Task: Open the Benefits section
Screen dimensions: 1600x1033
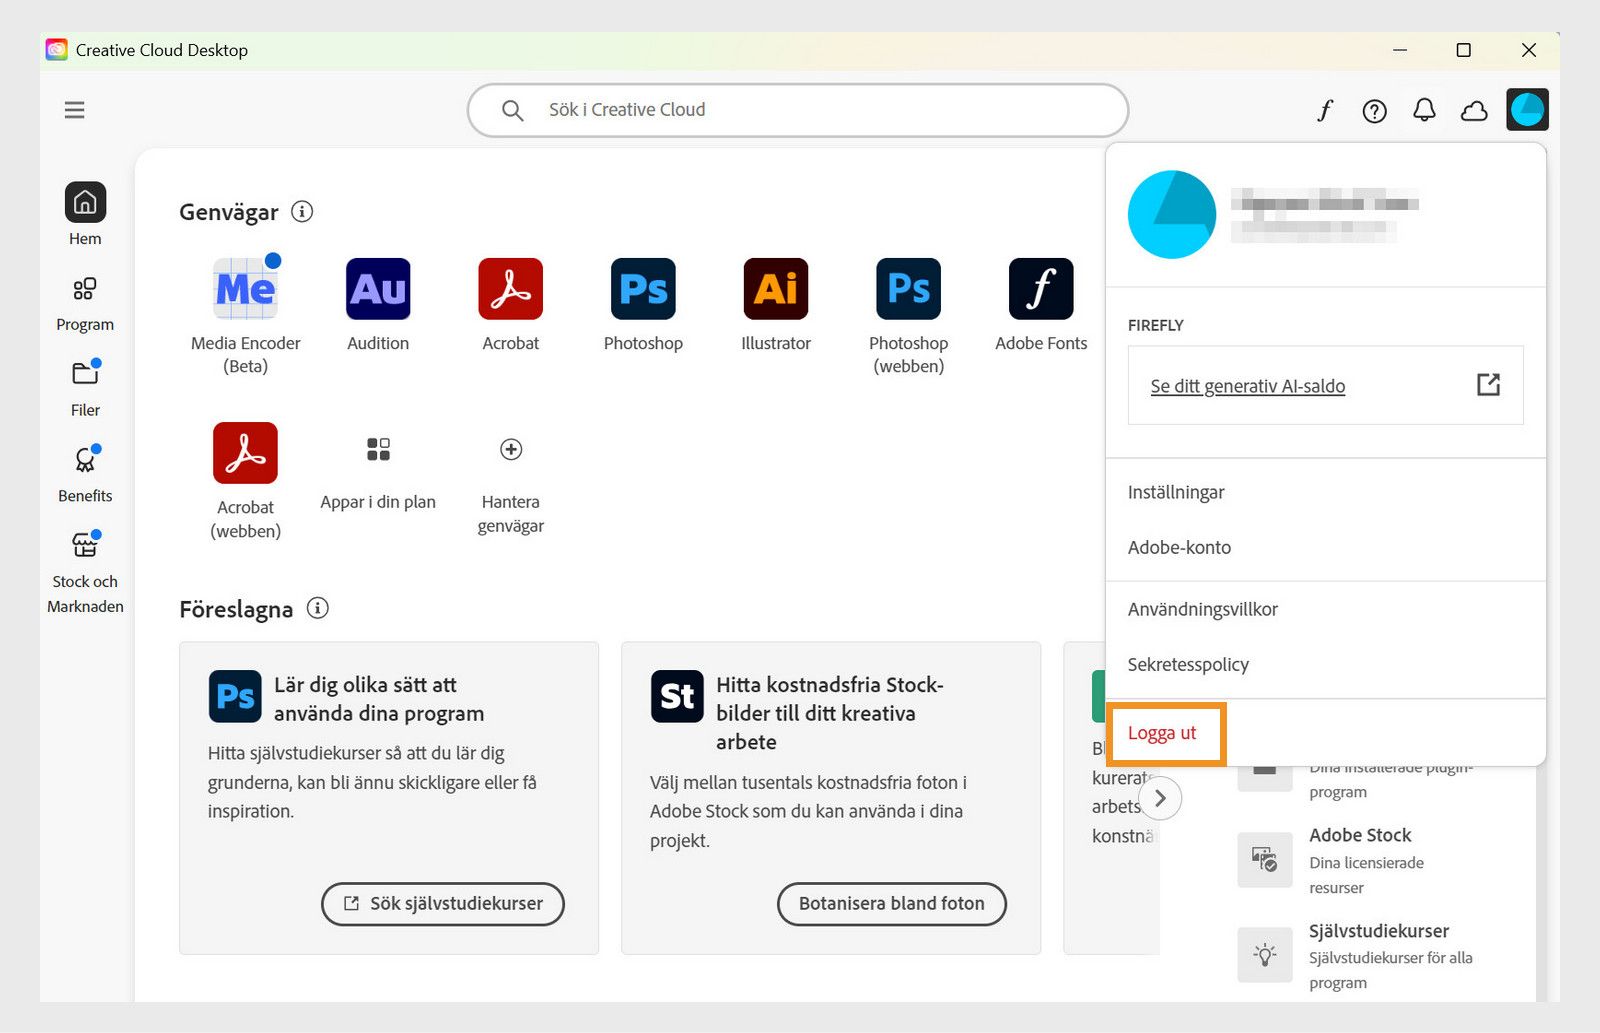Action: tap(85, 470)
